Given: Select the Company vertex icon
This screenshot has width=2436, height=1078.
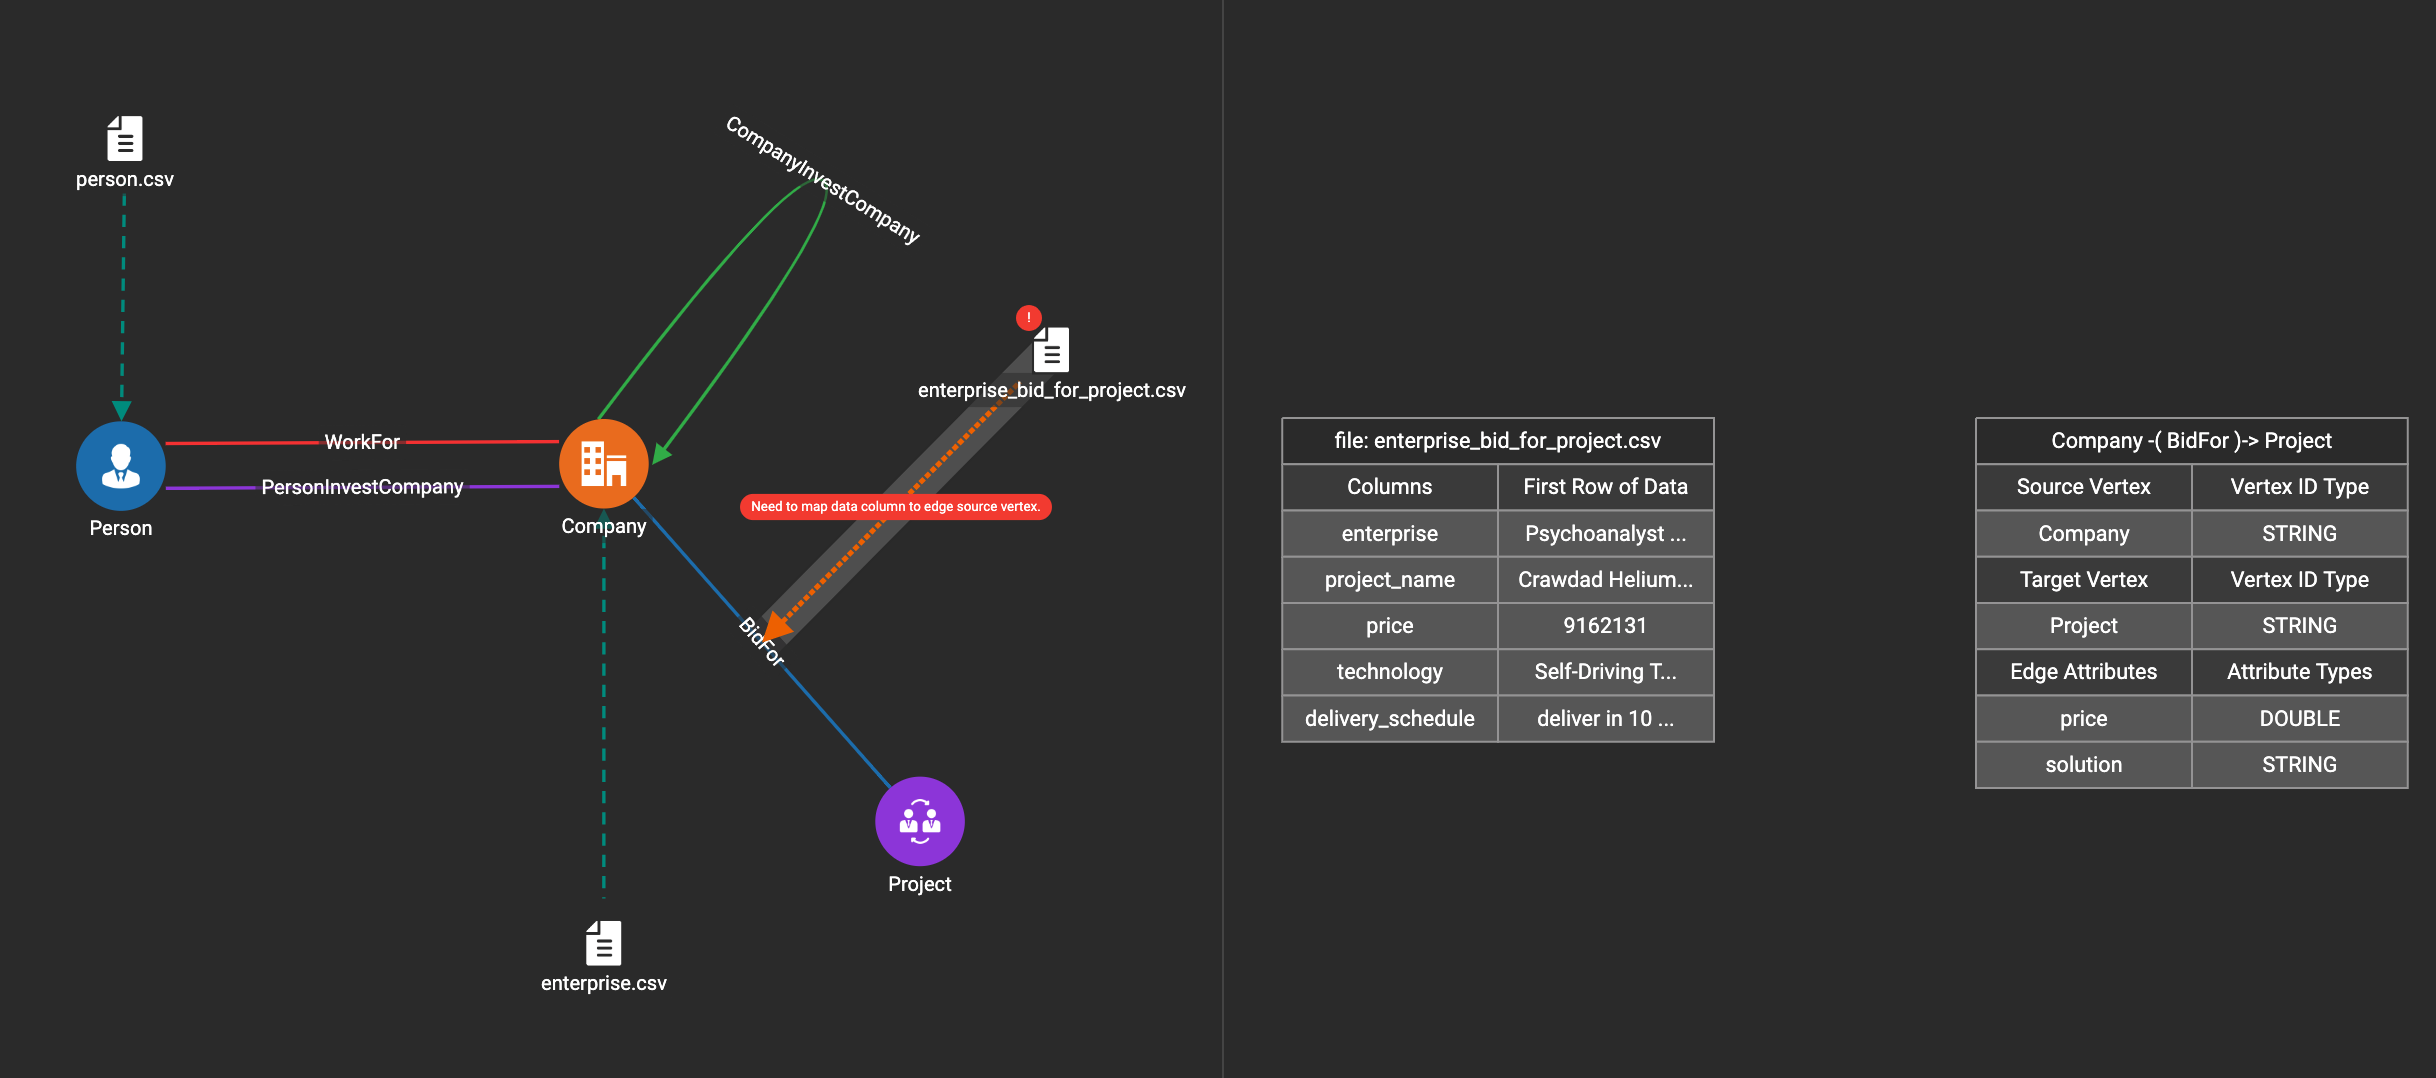Looking at the screenshot, I should (x=603, y=464).
